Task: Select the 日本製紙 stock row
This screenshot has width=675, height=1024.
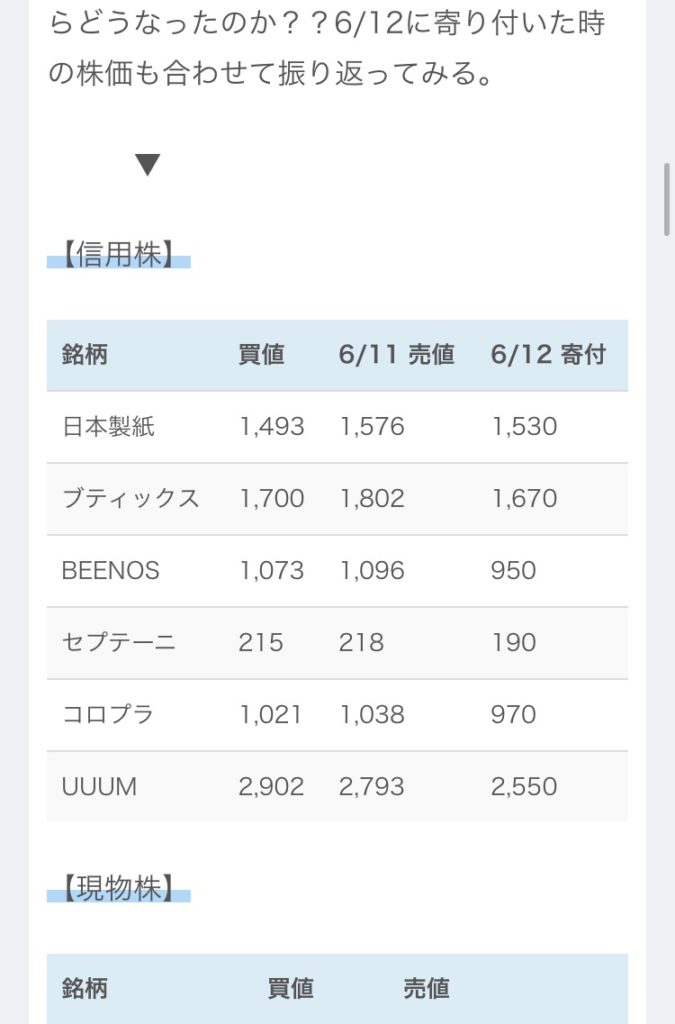Action: [337, 427]
